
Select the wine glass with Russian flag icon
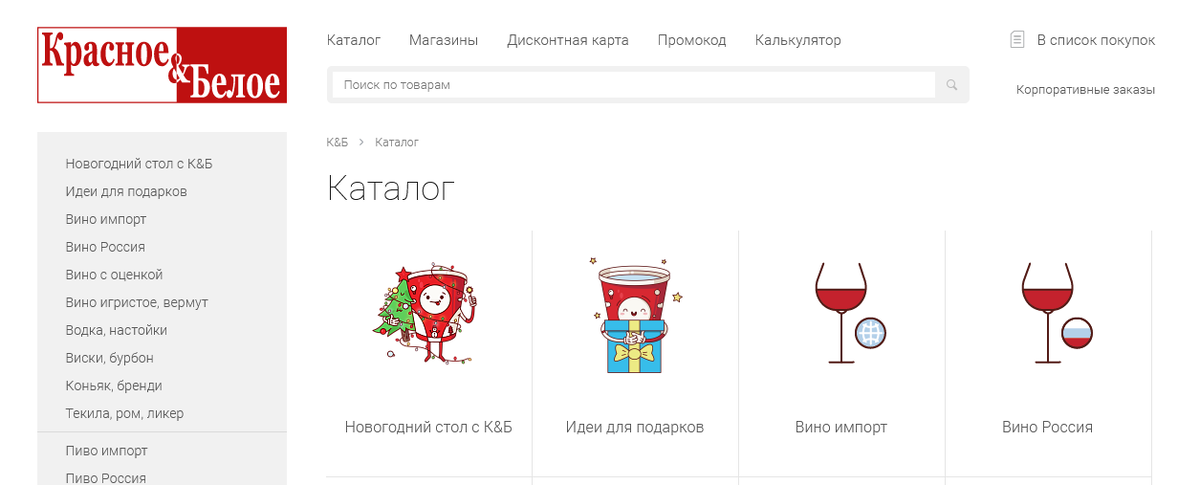(x=1056, y=312)
